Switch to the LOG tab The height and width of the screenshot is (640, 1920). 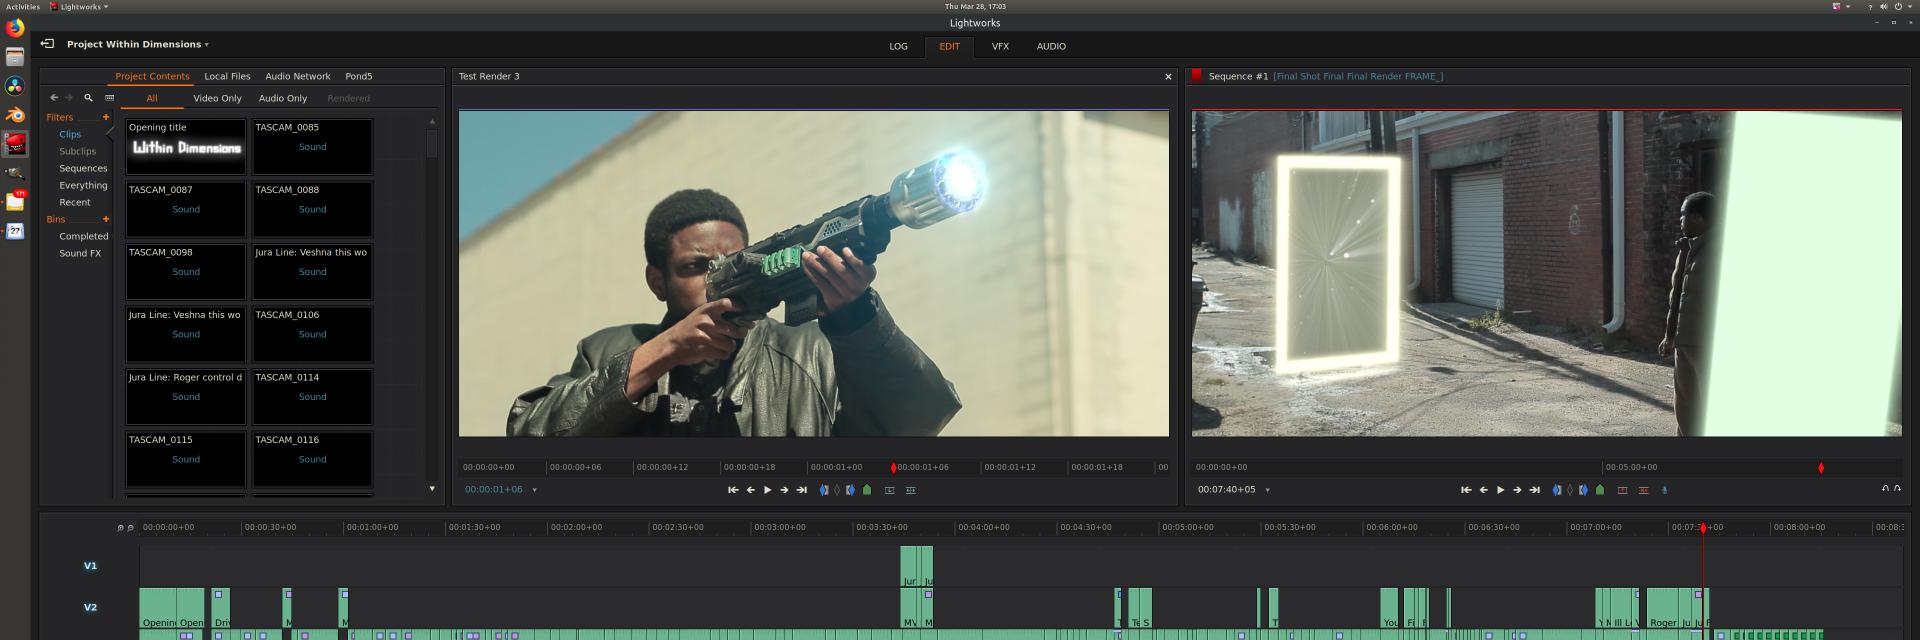(x=899, y=46)
